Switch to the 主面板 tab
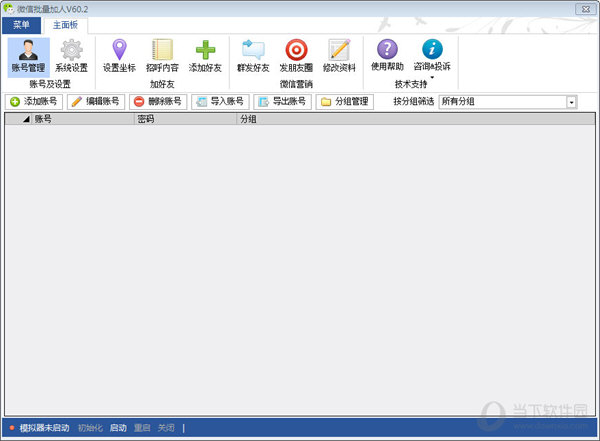 65,25
